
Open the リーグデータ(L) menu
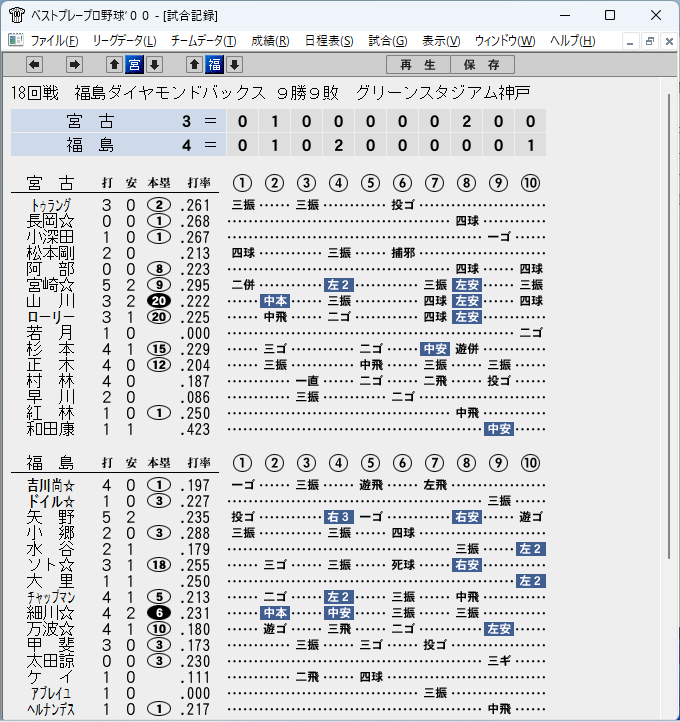pos(124,41)
